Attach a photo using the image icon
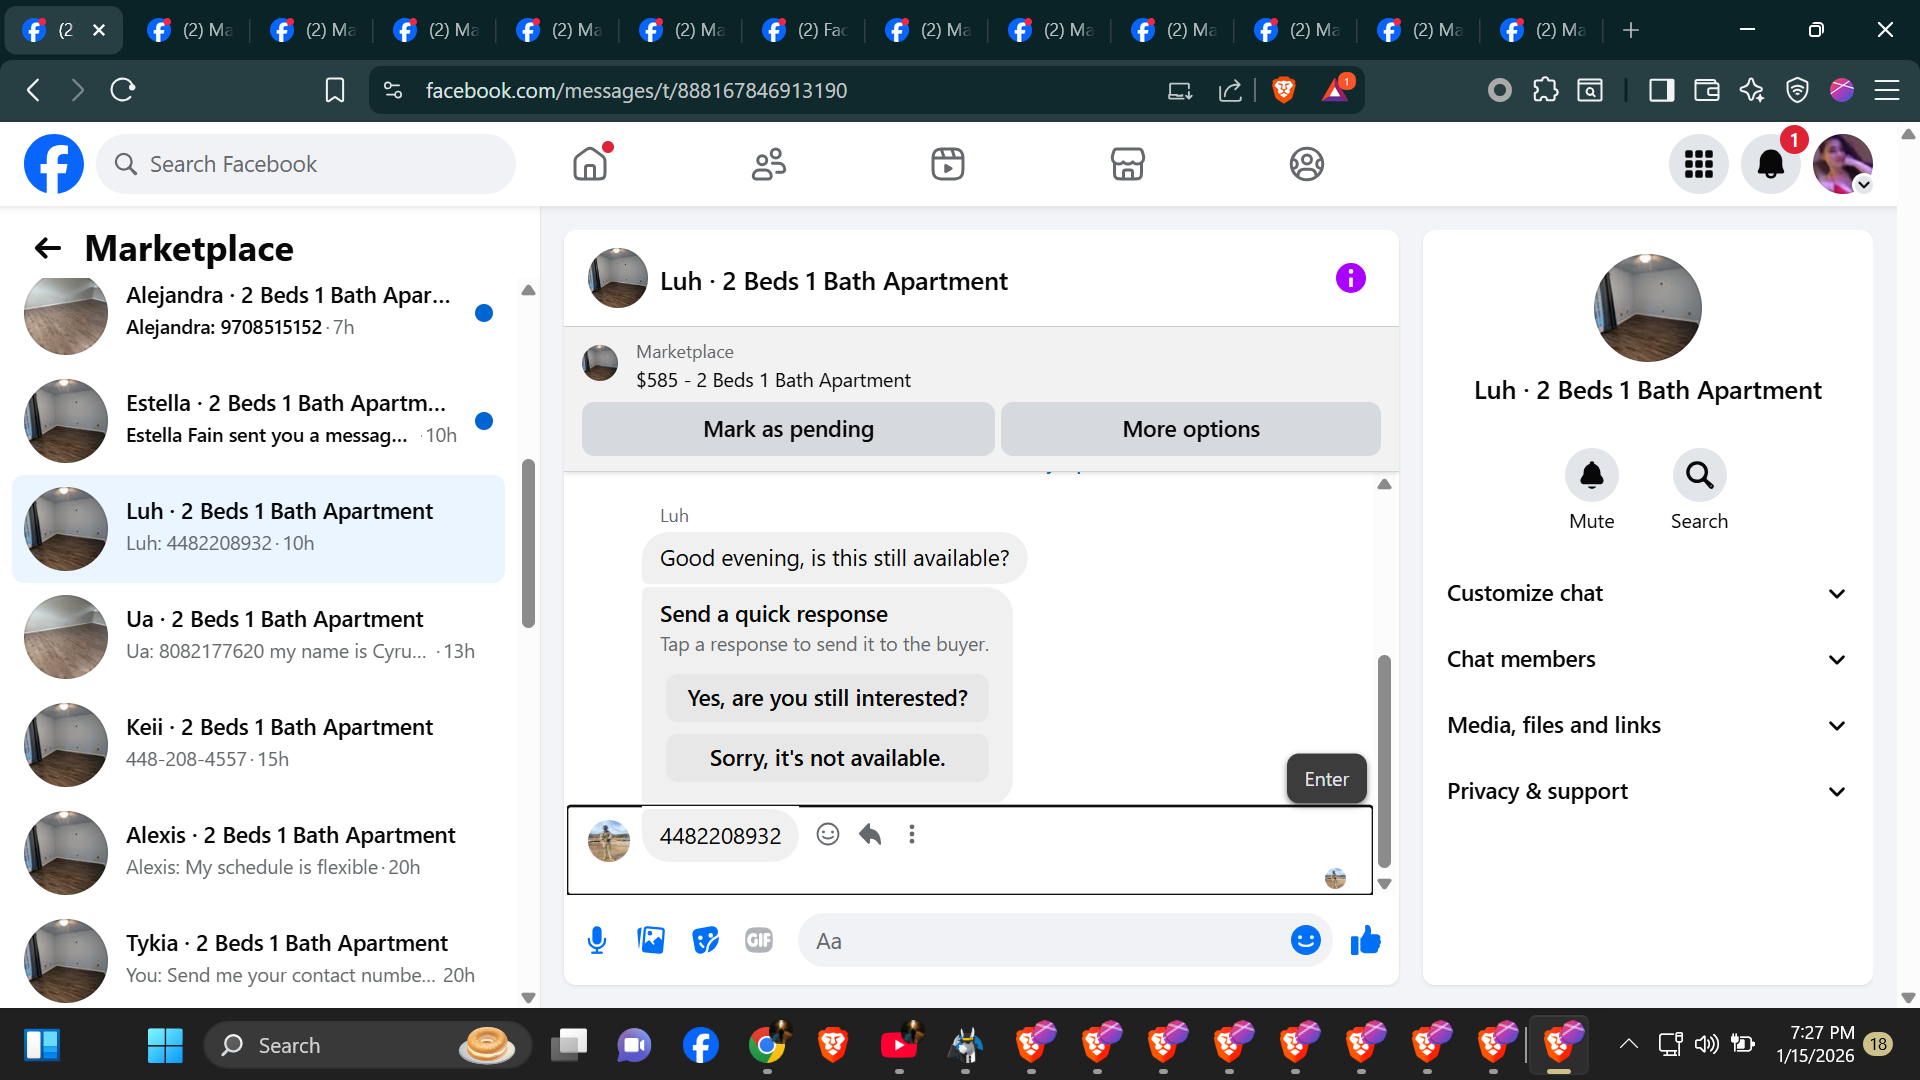The width and height of the screenshot is (1920, 1080). 651,940
